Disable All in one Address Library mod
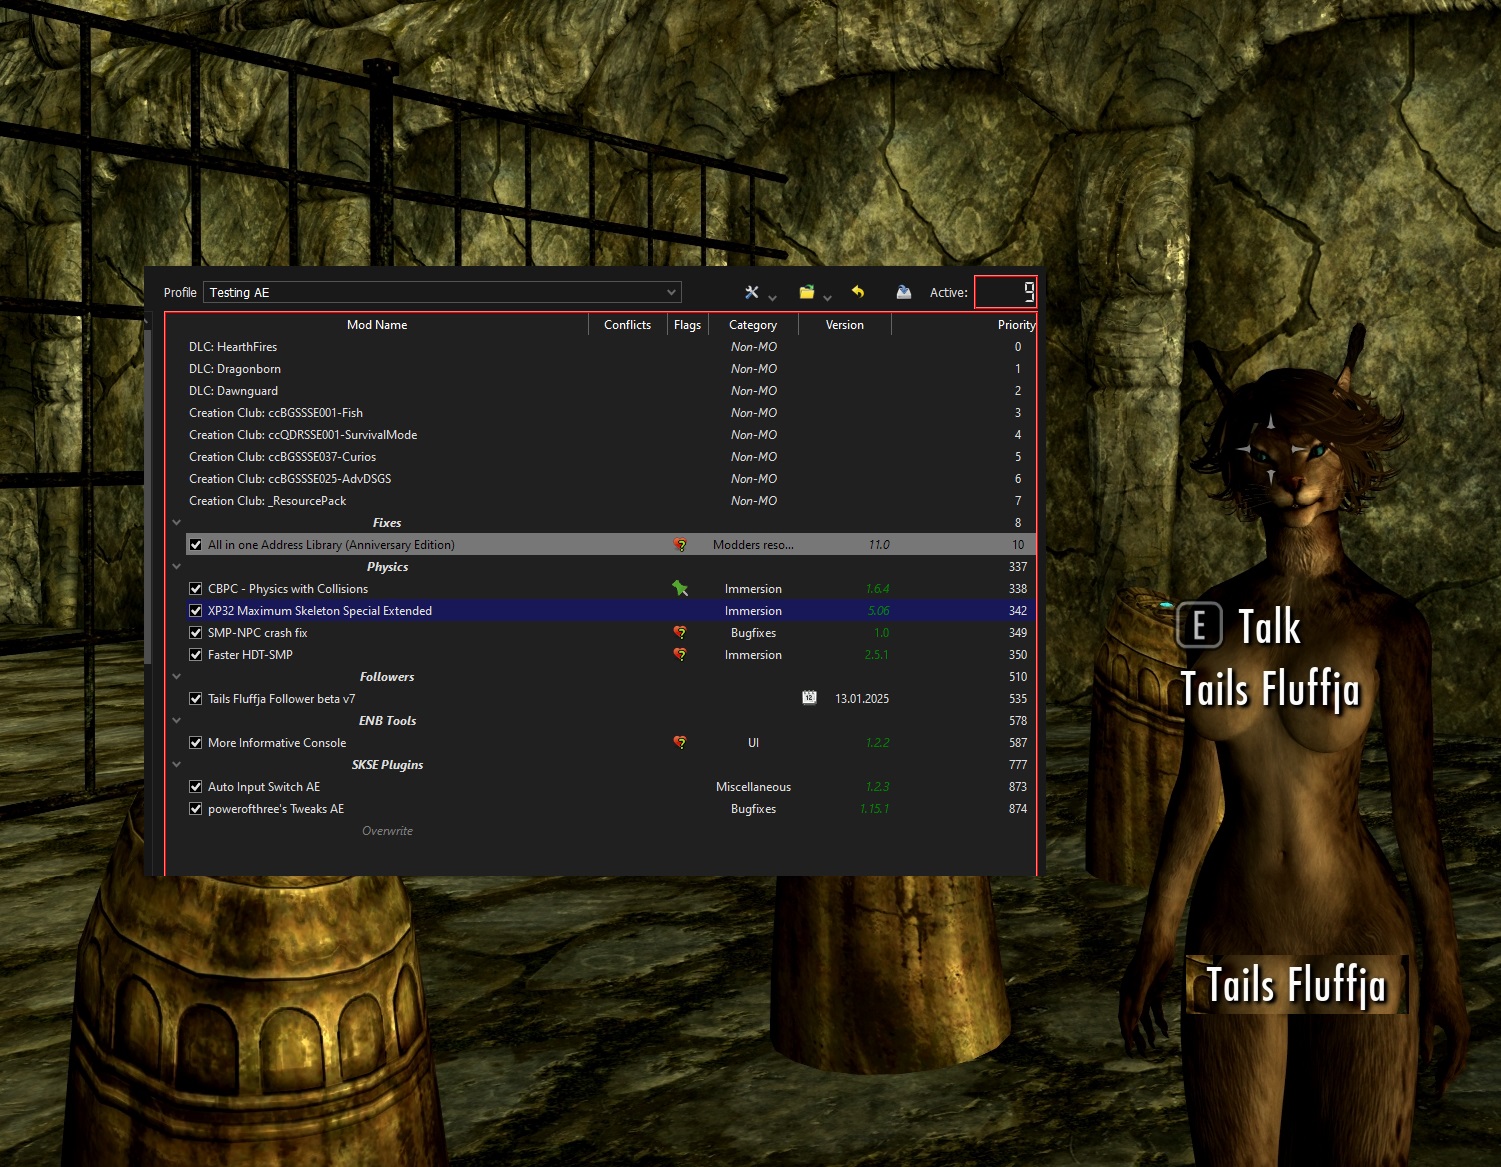Image resolution: width=1501 pixels, height=1167 pixels. tap(196, 545)
